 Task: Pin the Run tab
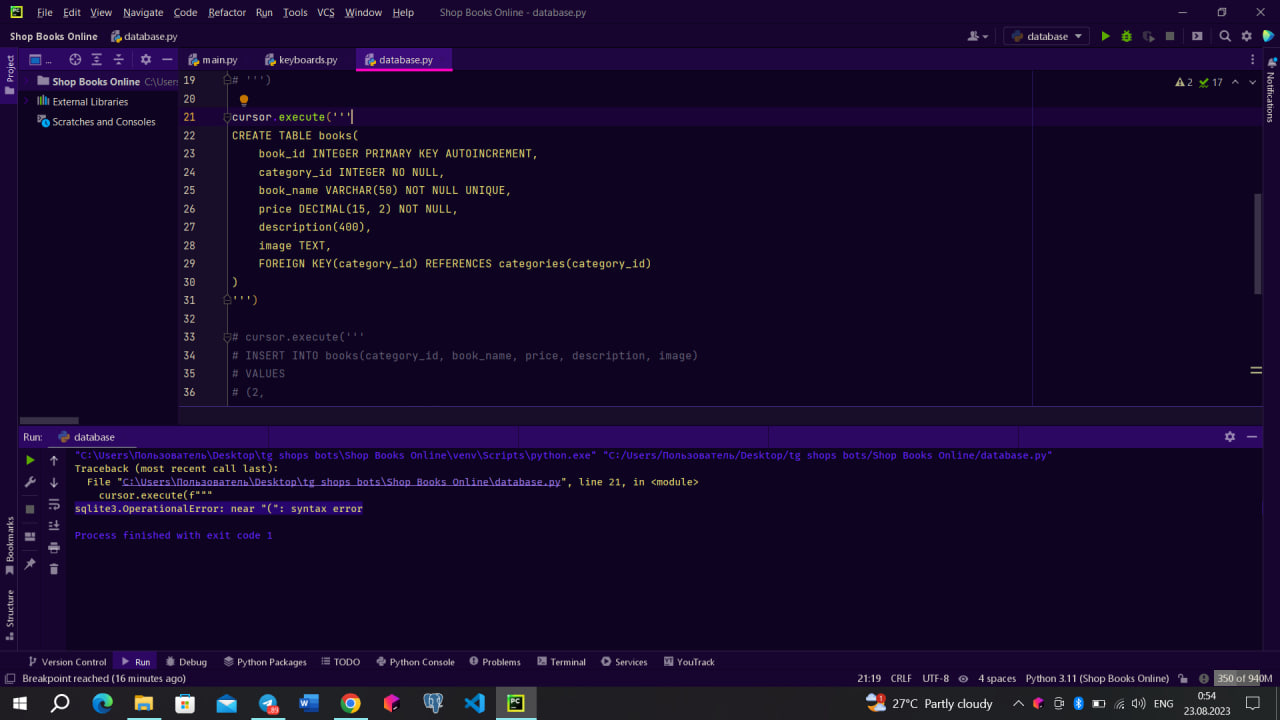pos(30,564)
